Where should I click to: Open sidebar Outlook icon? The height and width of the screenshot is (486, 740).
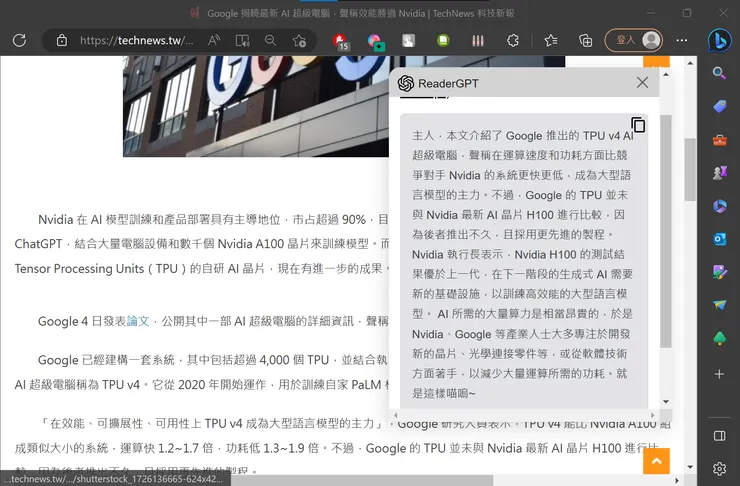pos(720,239)
